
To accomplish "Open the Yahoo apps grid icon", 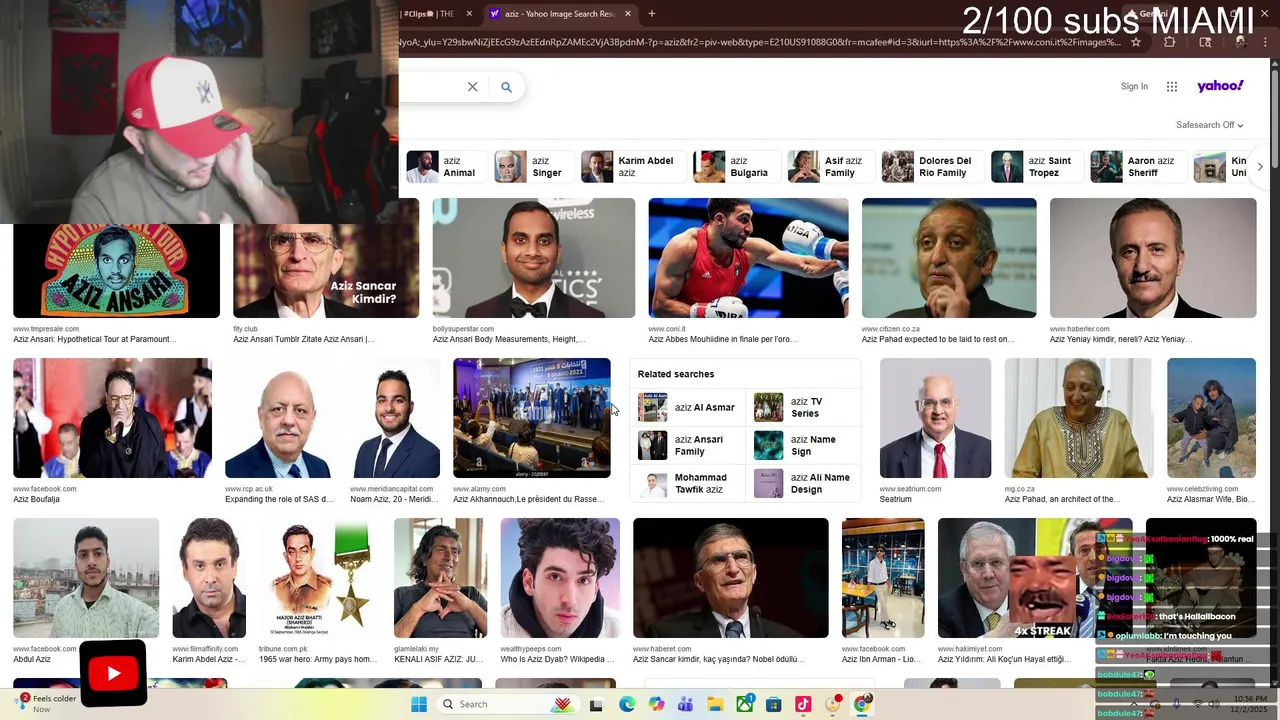I will click(x=1172, y=87).
